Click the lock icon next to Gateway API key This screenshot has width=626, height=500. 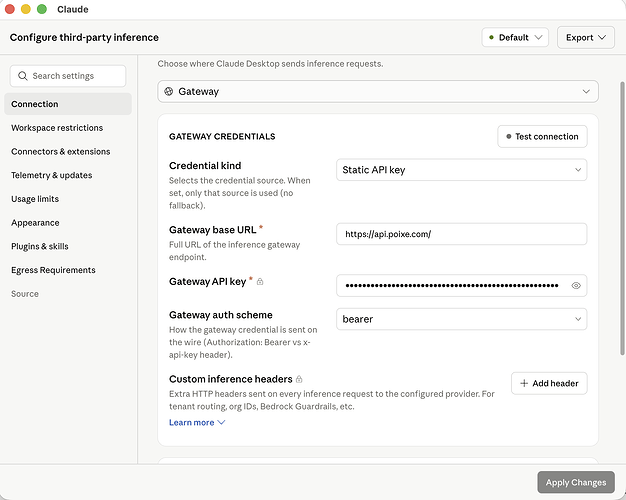(260, 282)
